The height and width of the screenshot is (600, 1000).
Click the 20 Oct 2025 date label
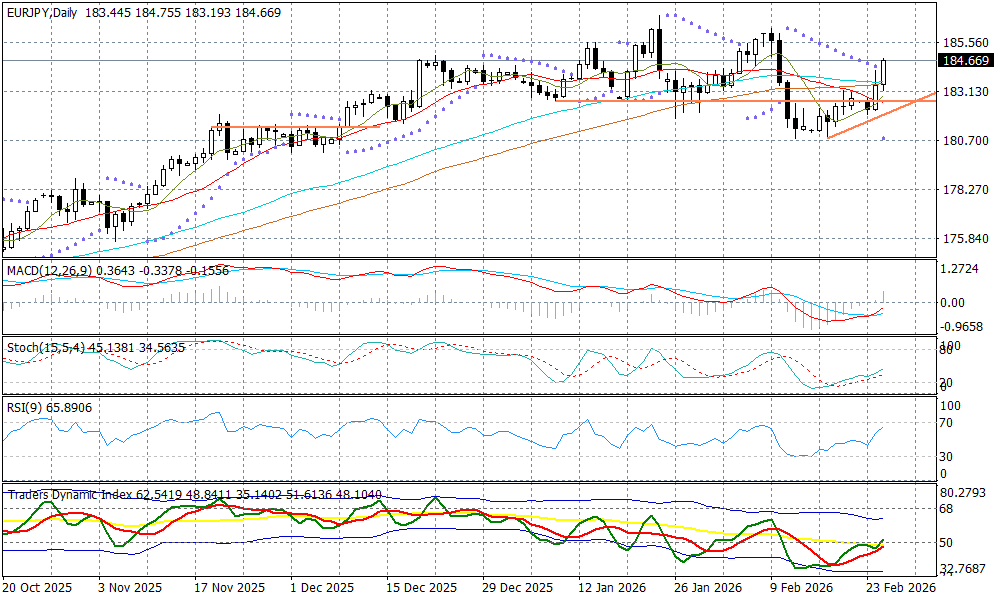pos(38,589)
